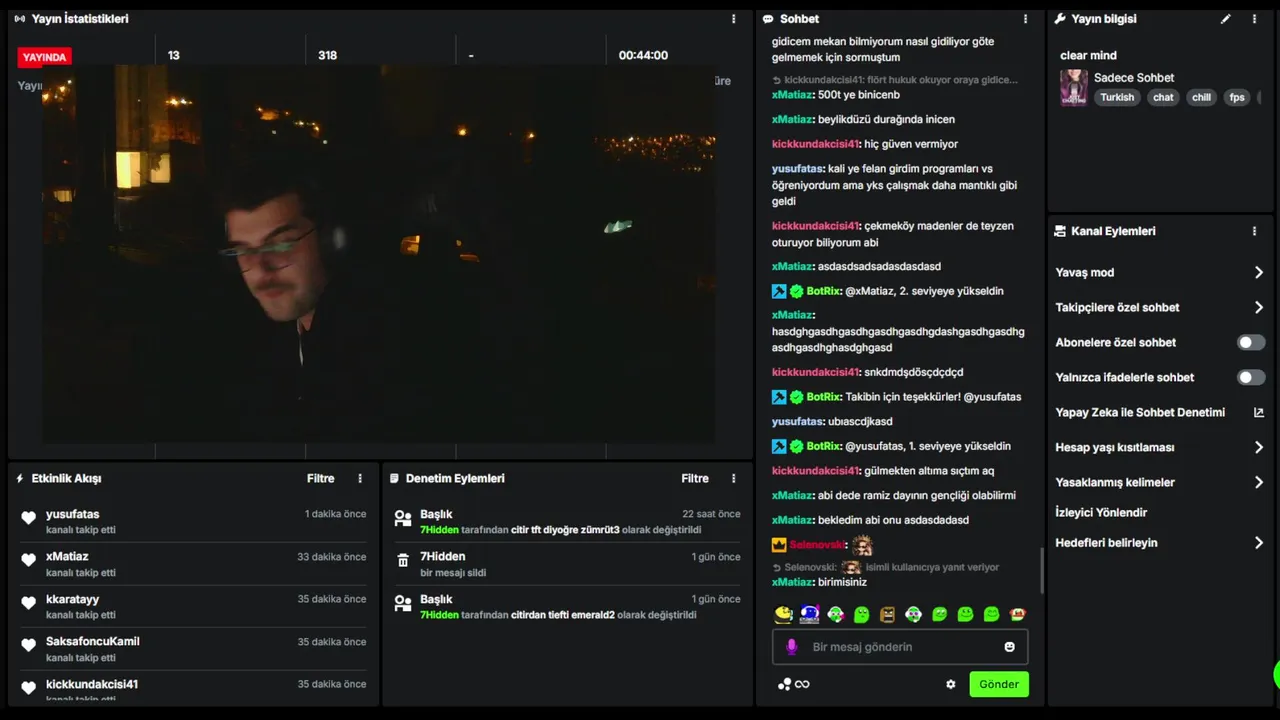This screenshot has width=1280, height=720.
Task: Click the chat panel scrollbar
Action: click(1042, 570)
